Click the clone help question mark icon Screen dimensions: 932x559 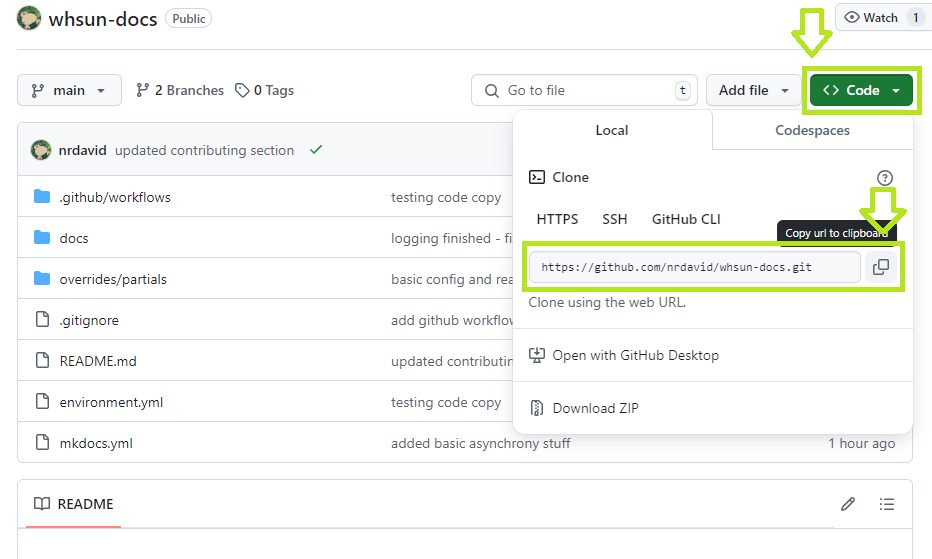884,178
